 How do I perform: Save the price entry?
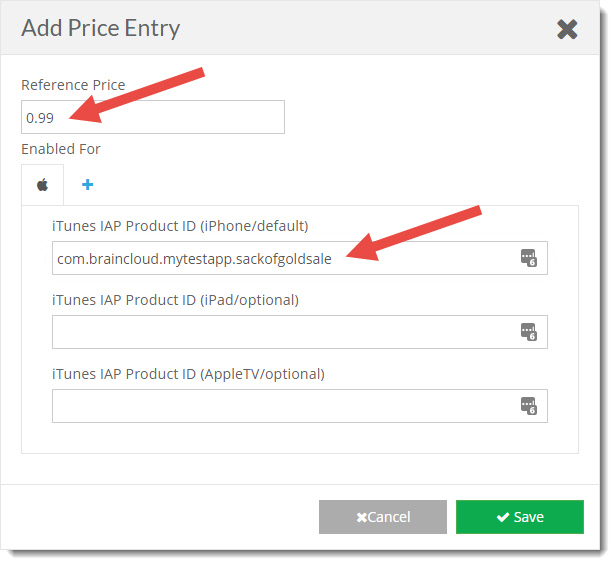[x=519, y=517]
